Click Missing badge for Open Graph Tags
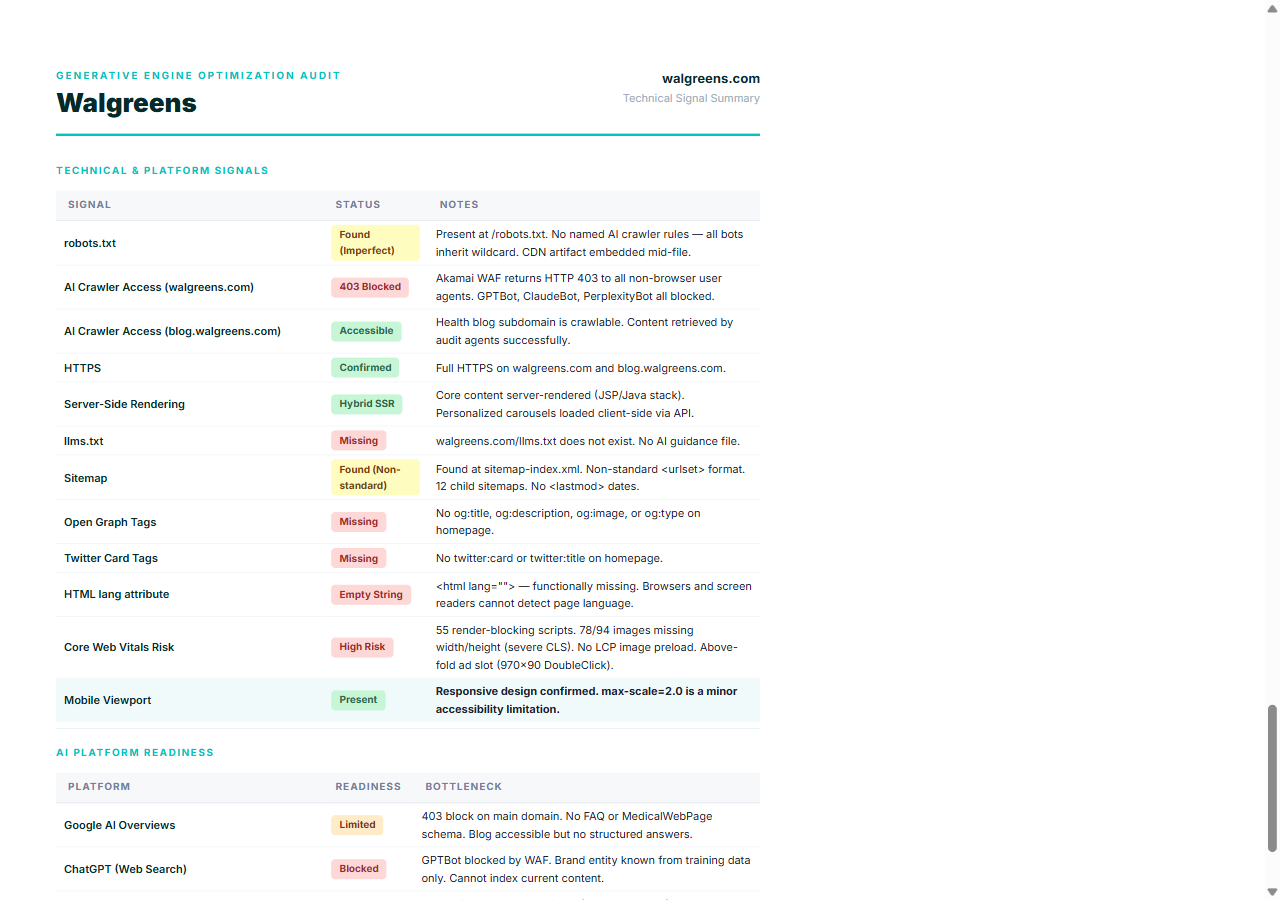 click(x=358, y=522)
